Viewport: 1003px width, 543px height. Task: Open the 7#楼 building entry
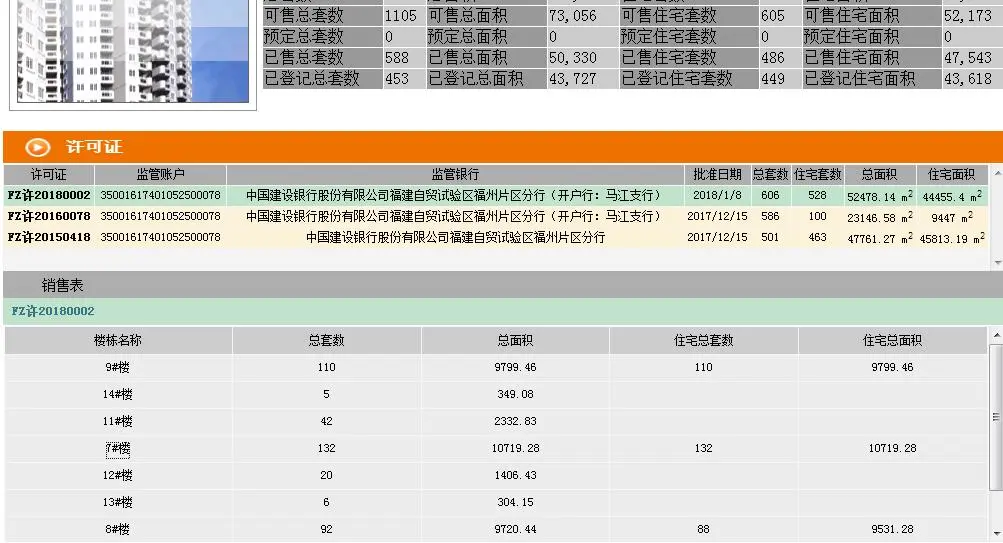(117, 448)
